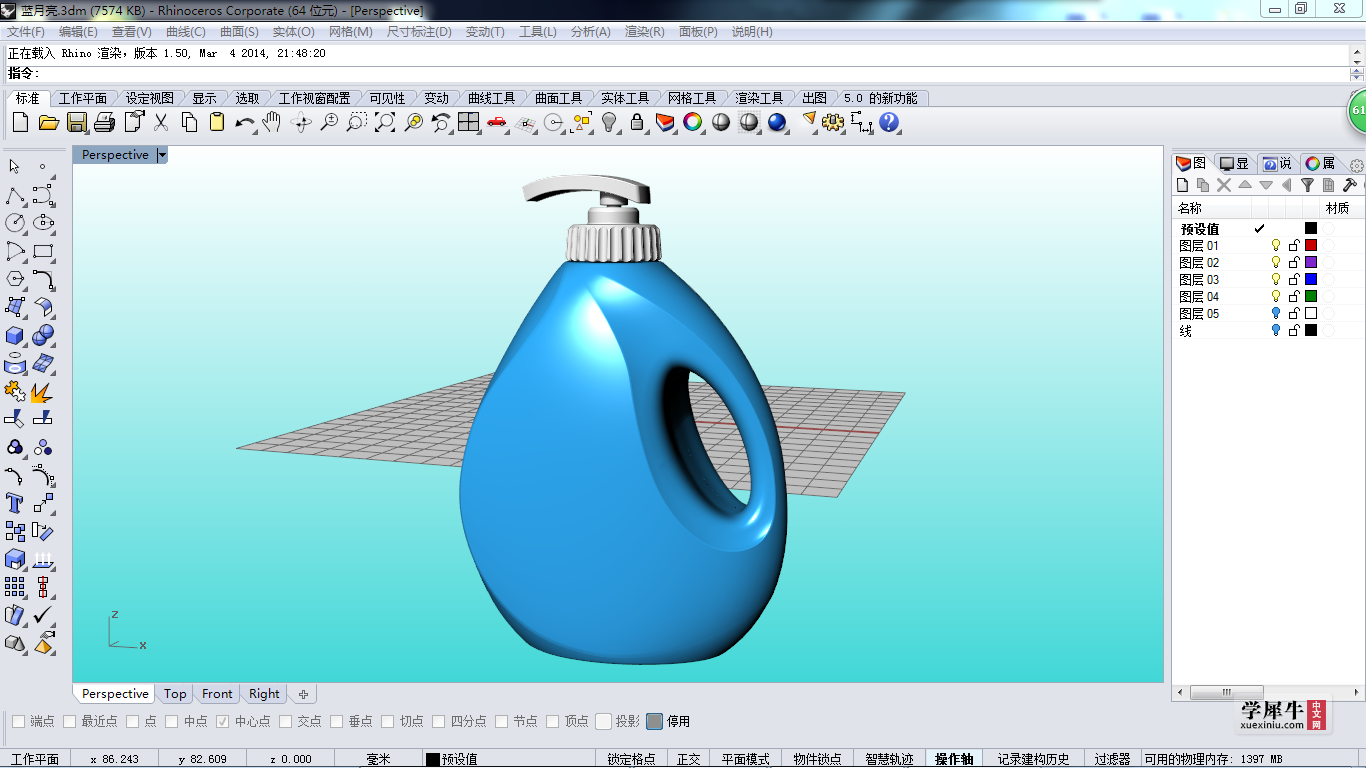
Task: Click the light bulb Hide objects icon
Action: click(x=609, y=122)
